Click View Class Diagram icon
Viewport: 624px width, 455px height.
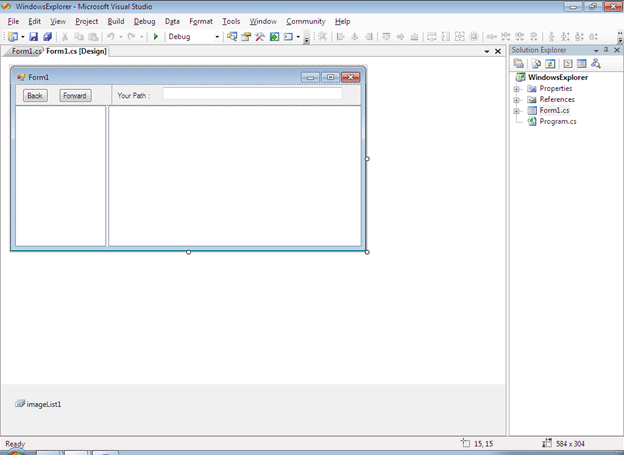pos(596,63)
